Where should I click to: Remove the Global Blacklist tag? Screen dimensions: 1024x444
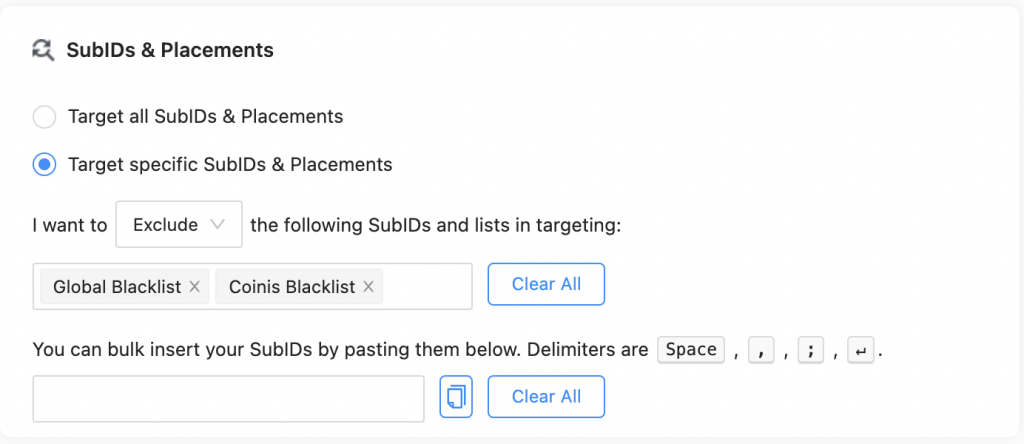195,287
